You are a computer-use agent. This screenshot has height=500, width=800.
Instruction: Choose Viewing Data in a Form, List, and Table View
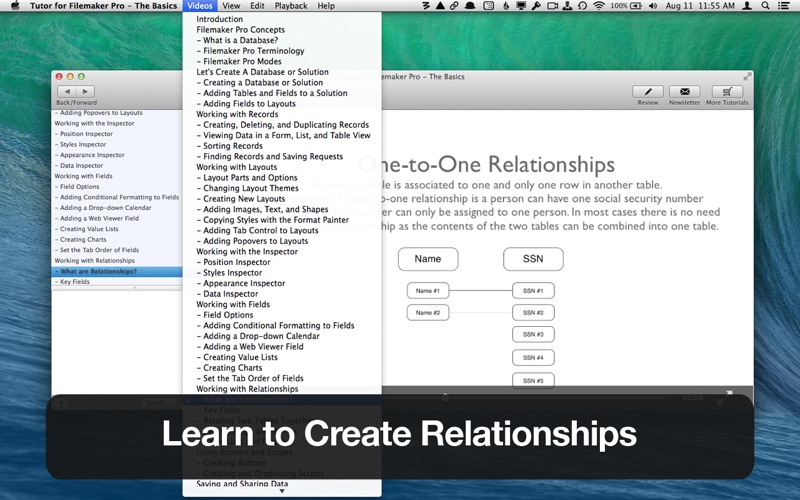coord(282,135)
